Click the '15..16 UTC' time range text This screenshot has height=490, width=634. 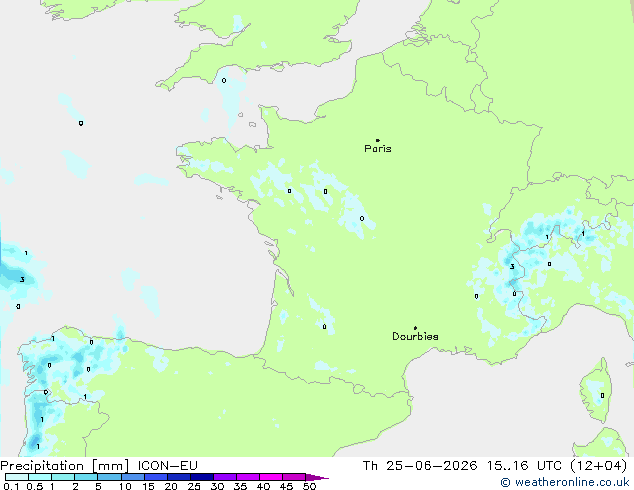click(x=524, y=466)
